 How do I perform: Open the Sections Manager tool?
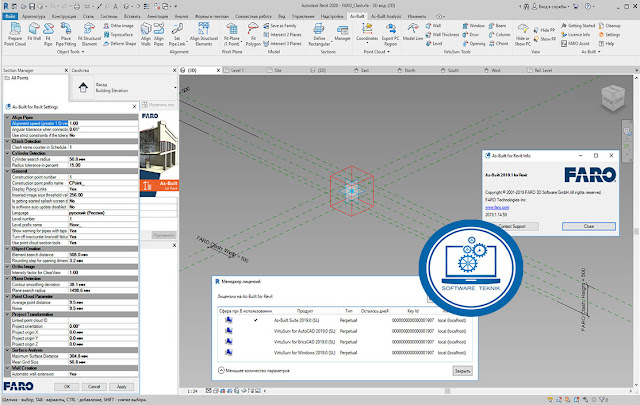tap(342, 33)
